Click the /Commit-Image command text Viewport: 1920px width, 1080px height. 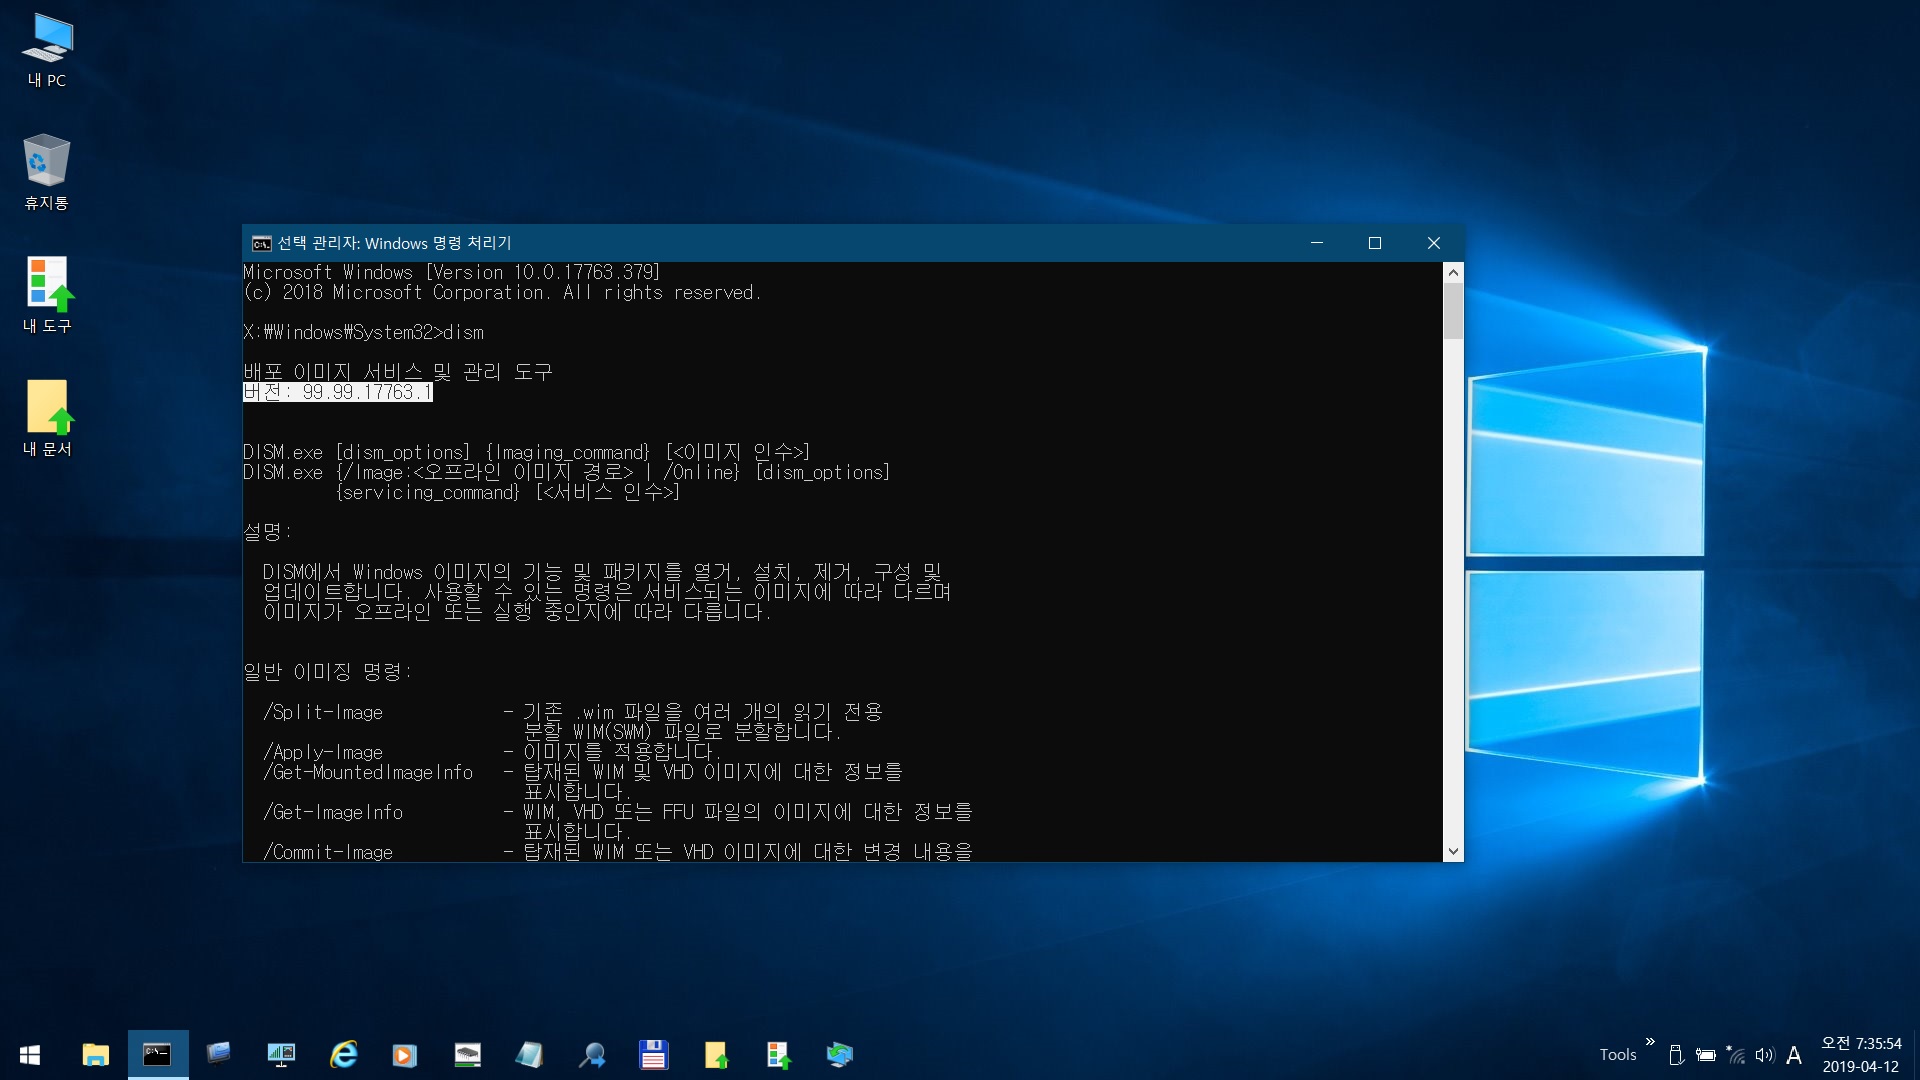tap(328, 852)
